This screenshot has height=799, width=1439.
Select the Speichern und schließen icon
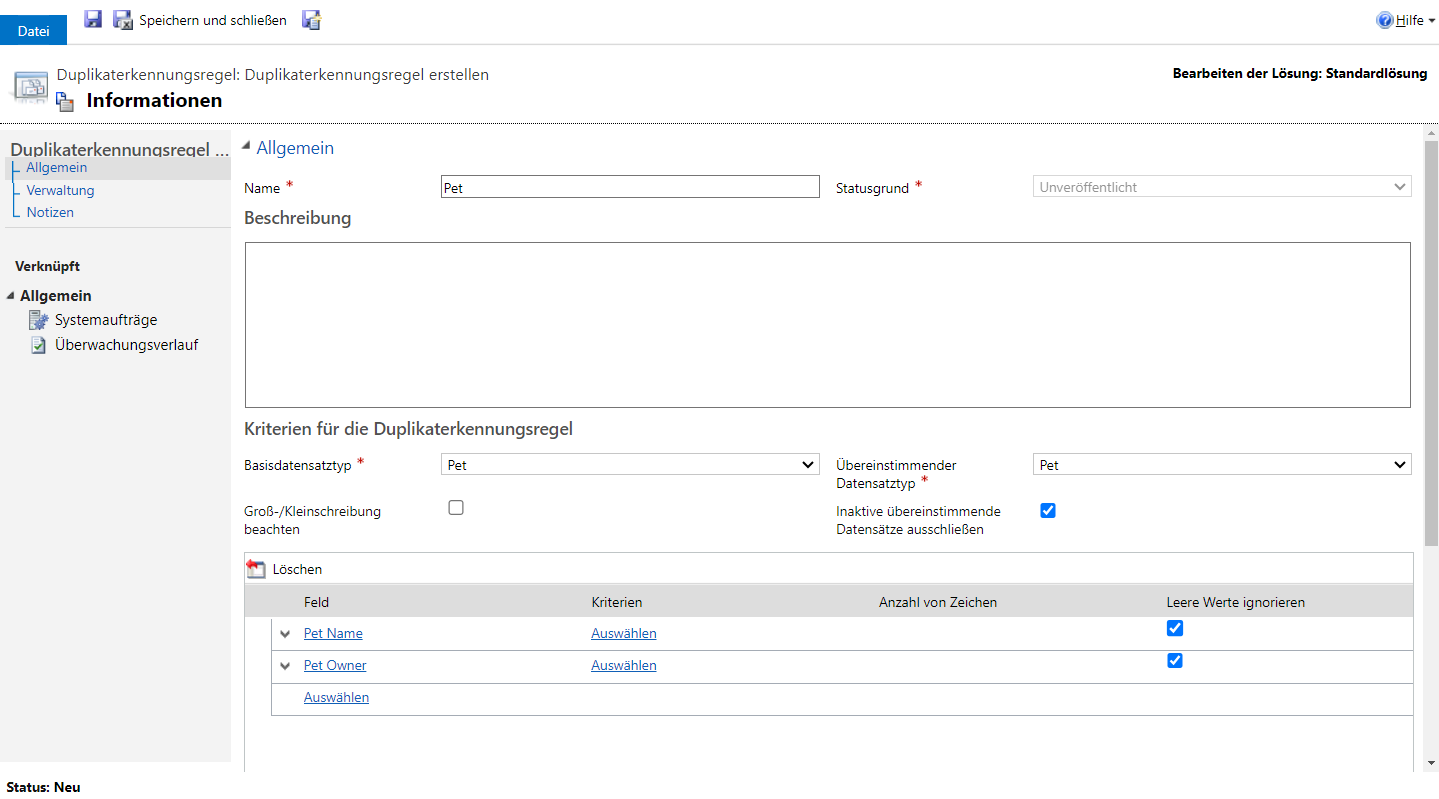[x=122, y=20]
